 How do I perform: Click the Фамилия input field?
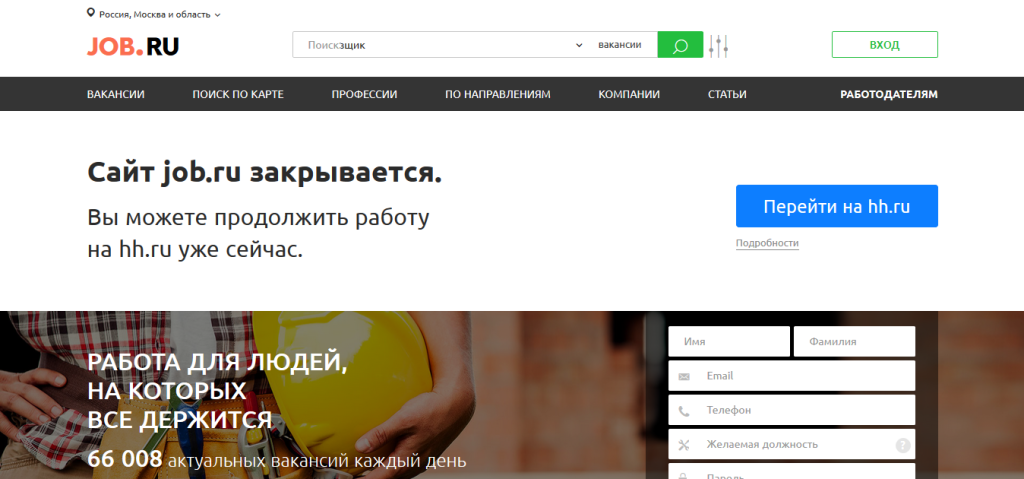tap(854, 342)
